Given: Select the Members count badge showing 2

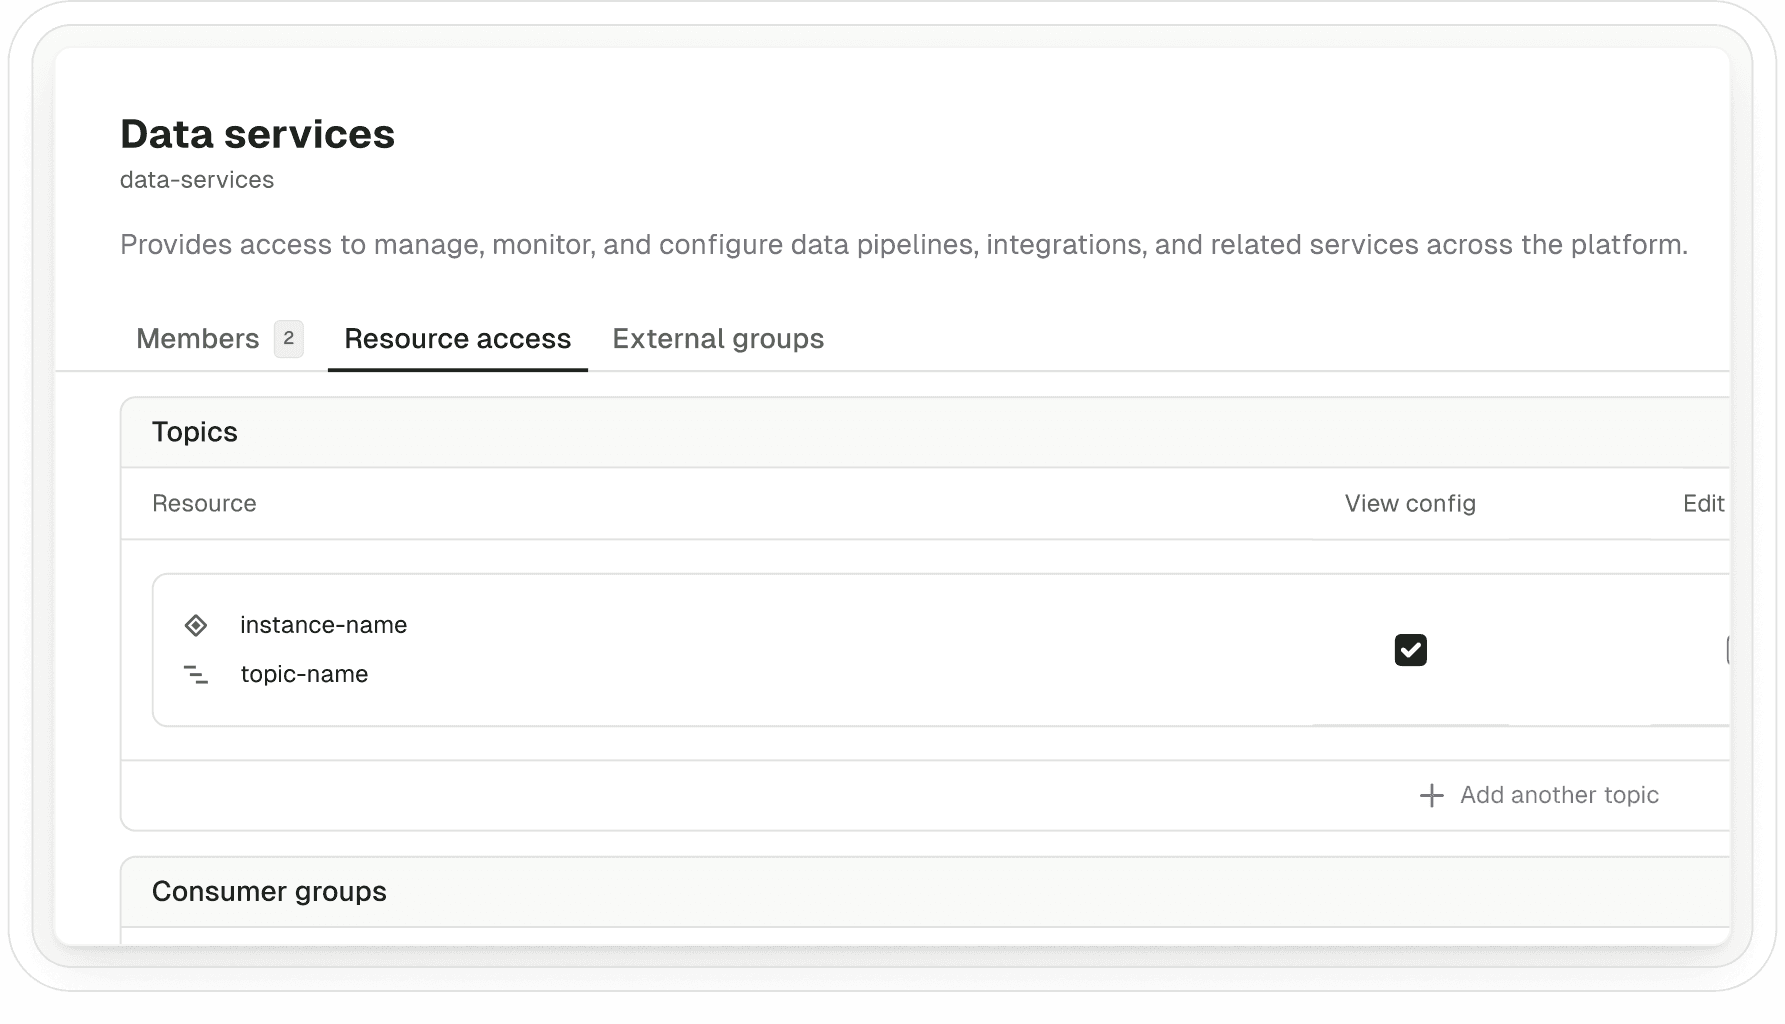Looking at the screenshot, I should [x=288, y=339].
